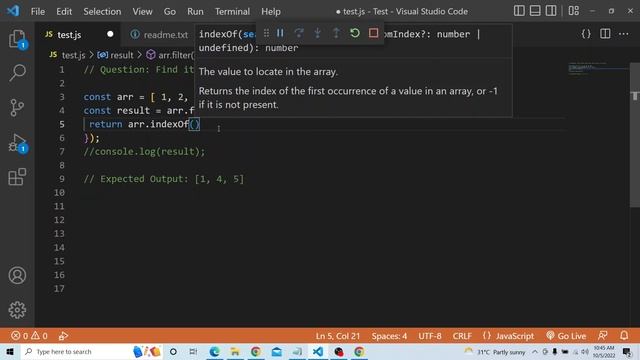Change encoding via UTF-8 status item
Image resolution: width=640 pixels, height=360 pixels.
click(430, 336)
